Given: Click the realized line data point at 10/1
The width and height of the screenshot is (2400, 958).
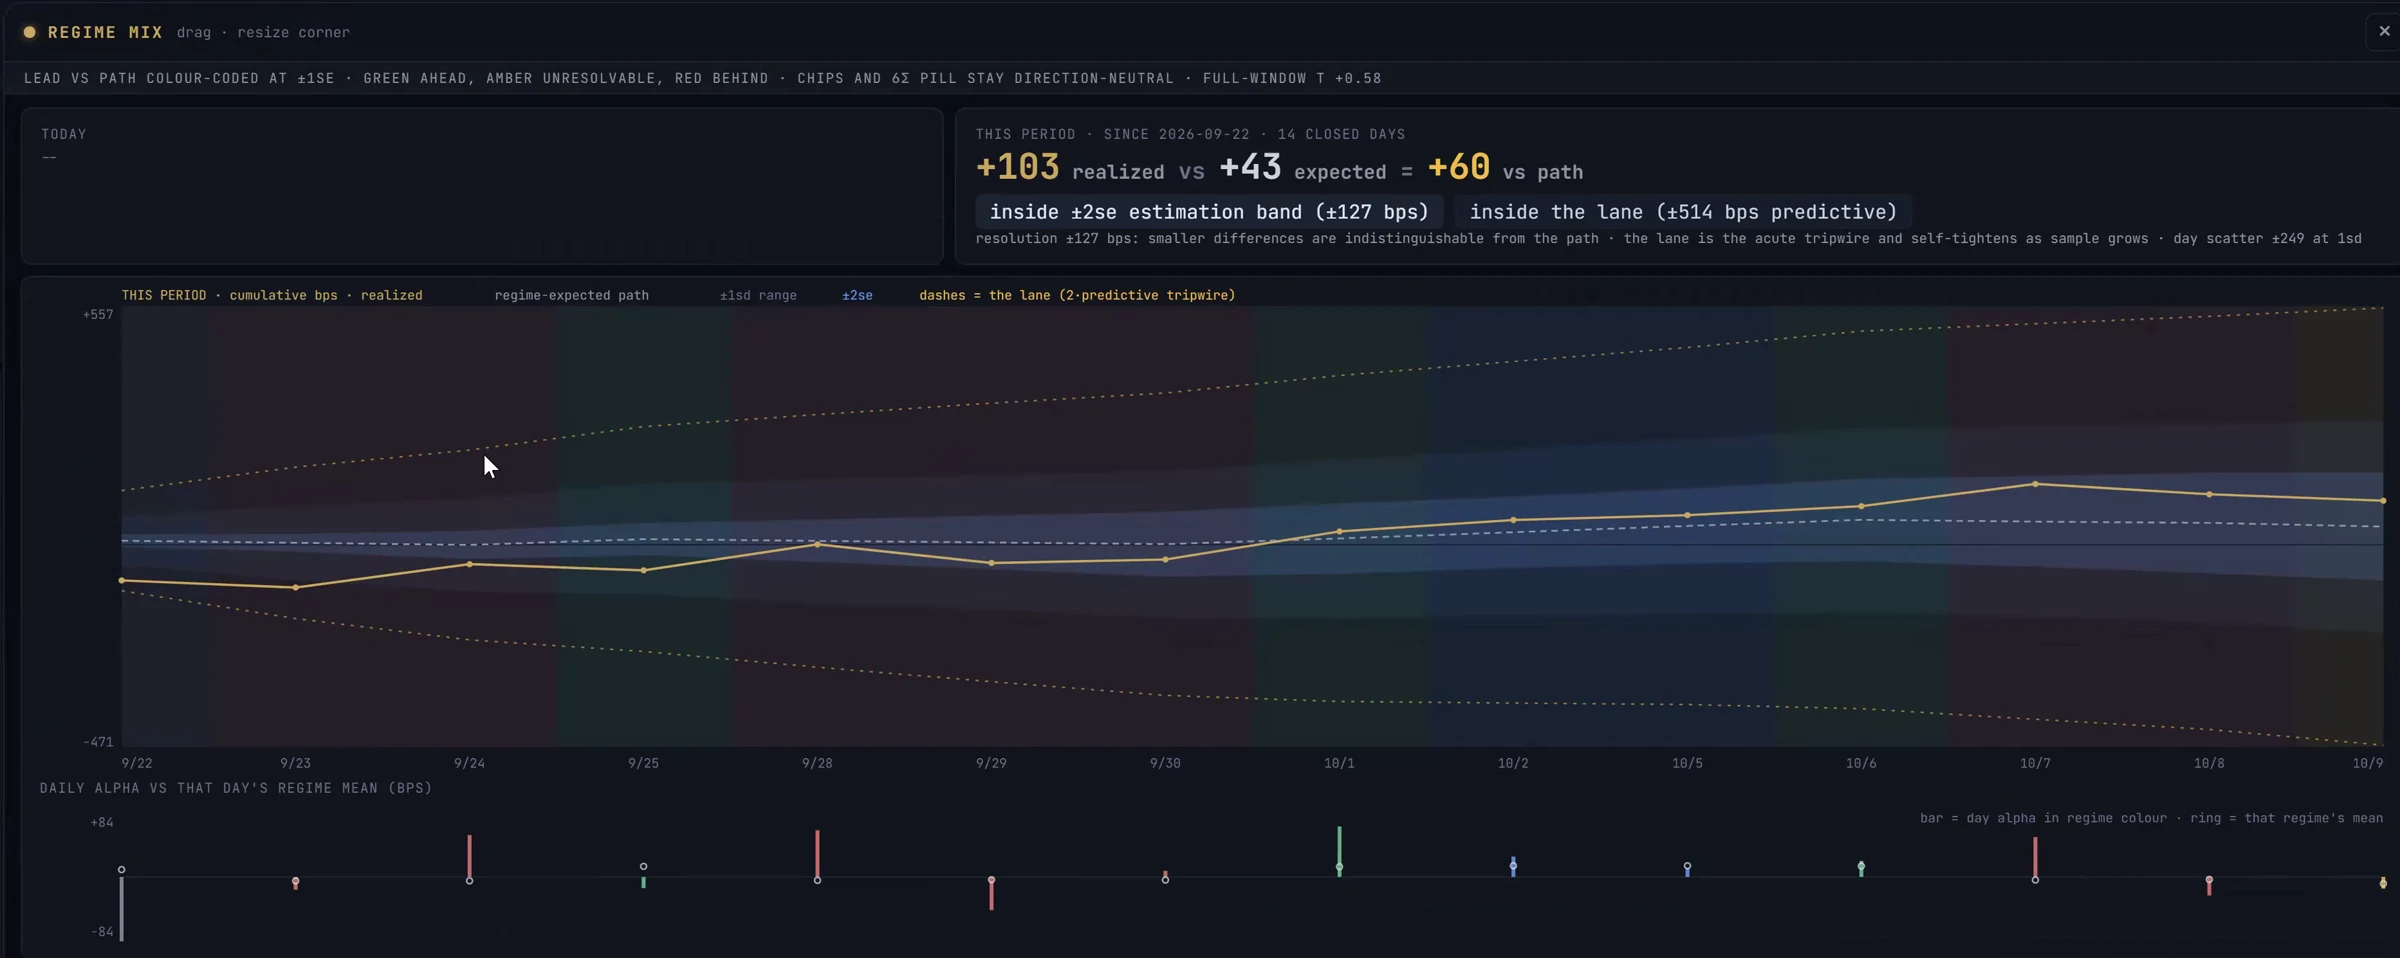Looking at the screenshot, I should point(1339,531).
